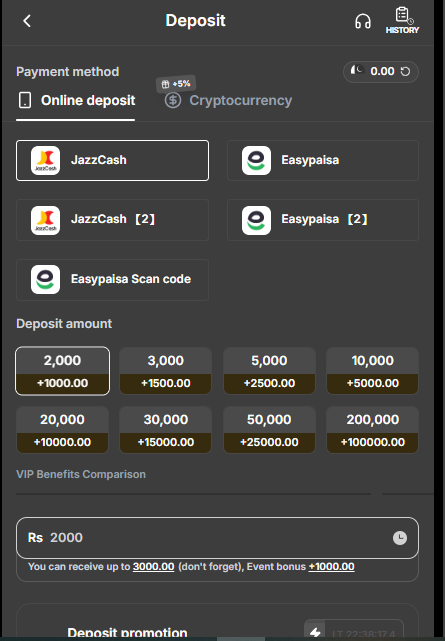Click the Payment method label
This screenshot has width=445, height=641.
click(68, 72)
